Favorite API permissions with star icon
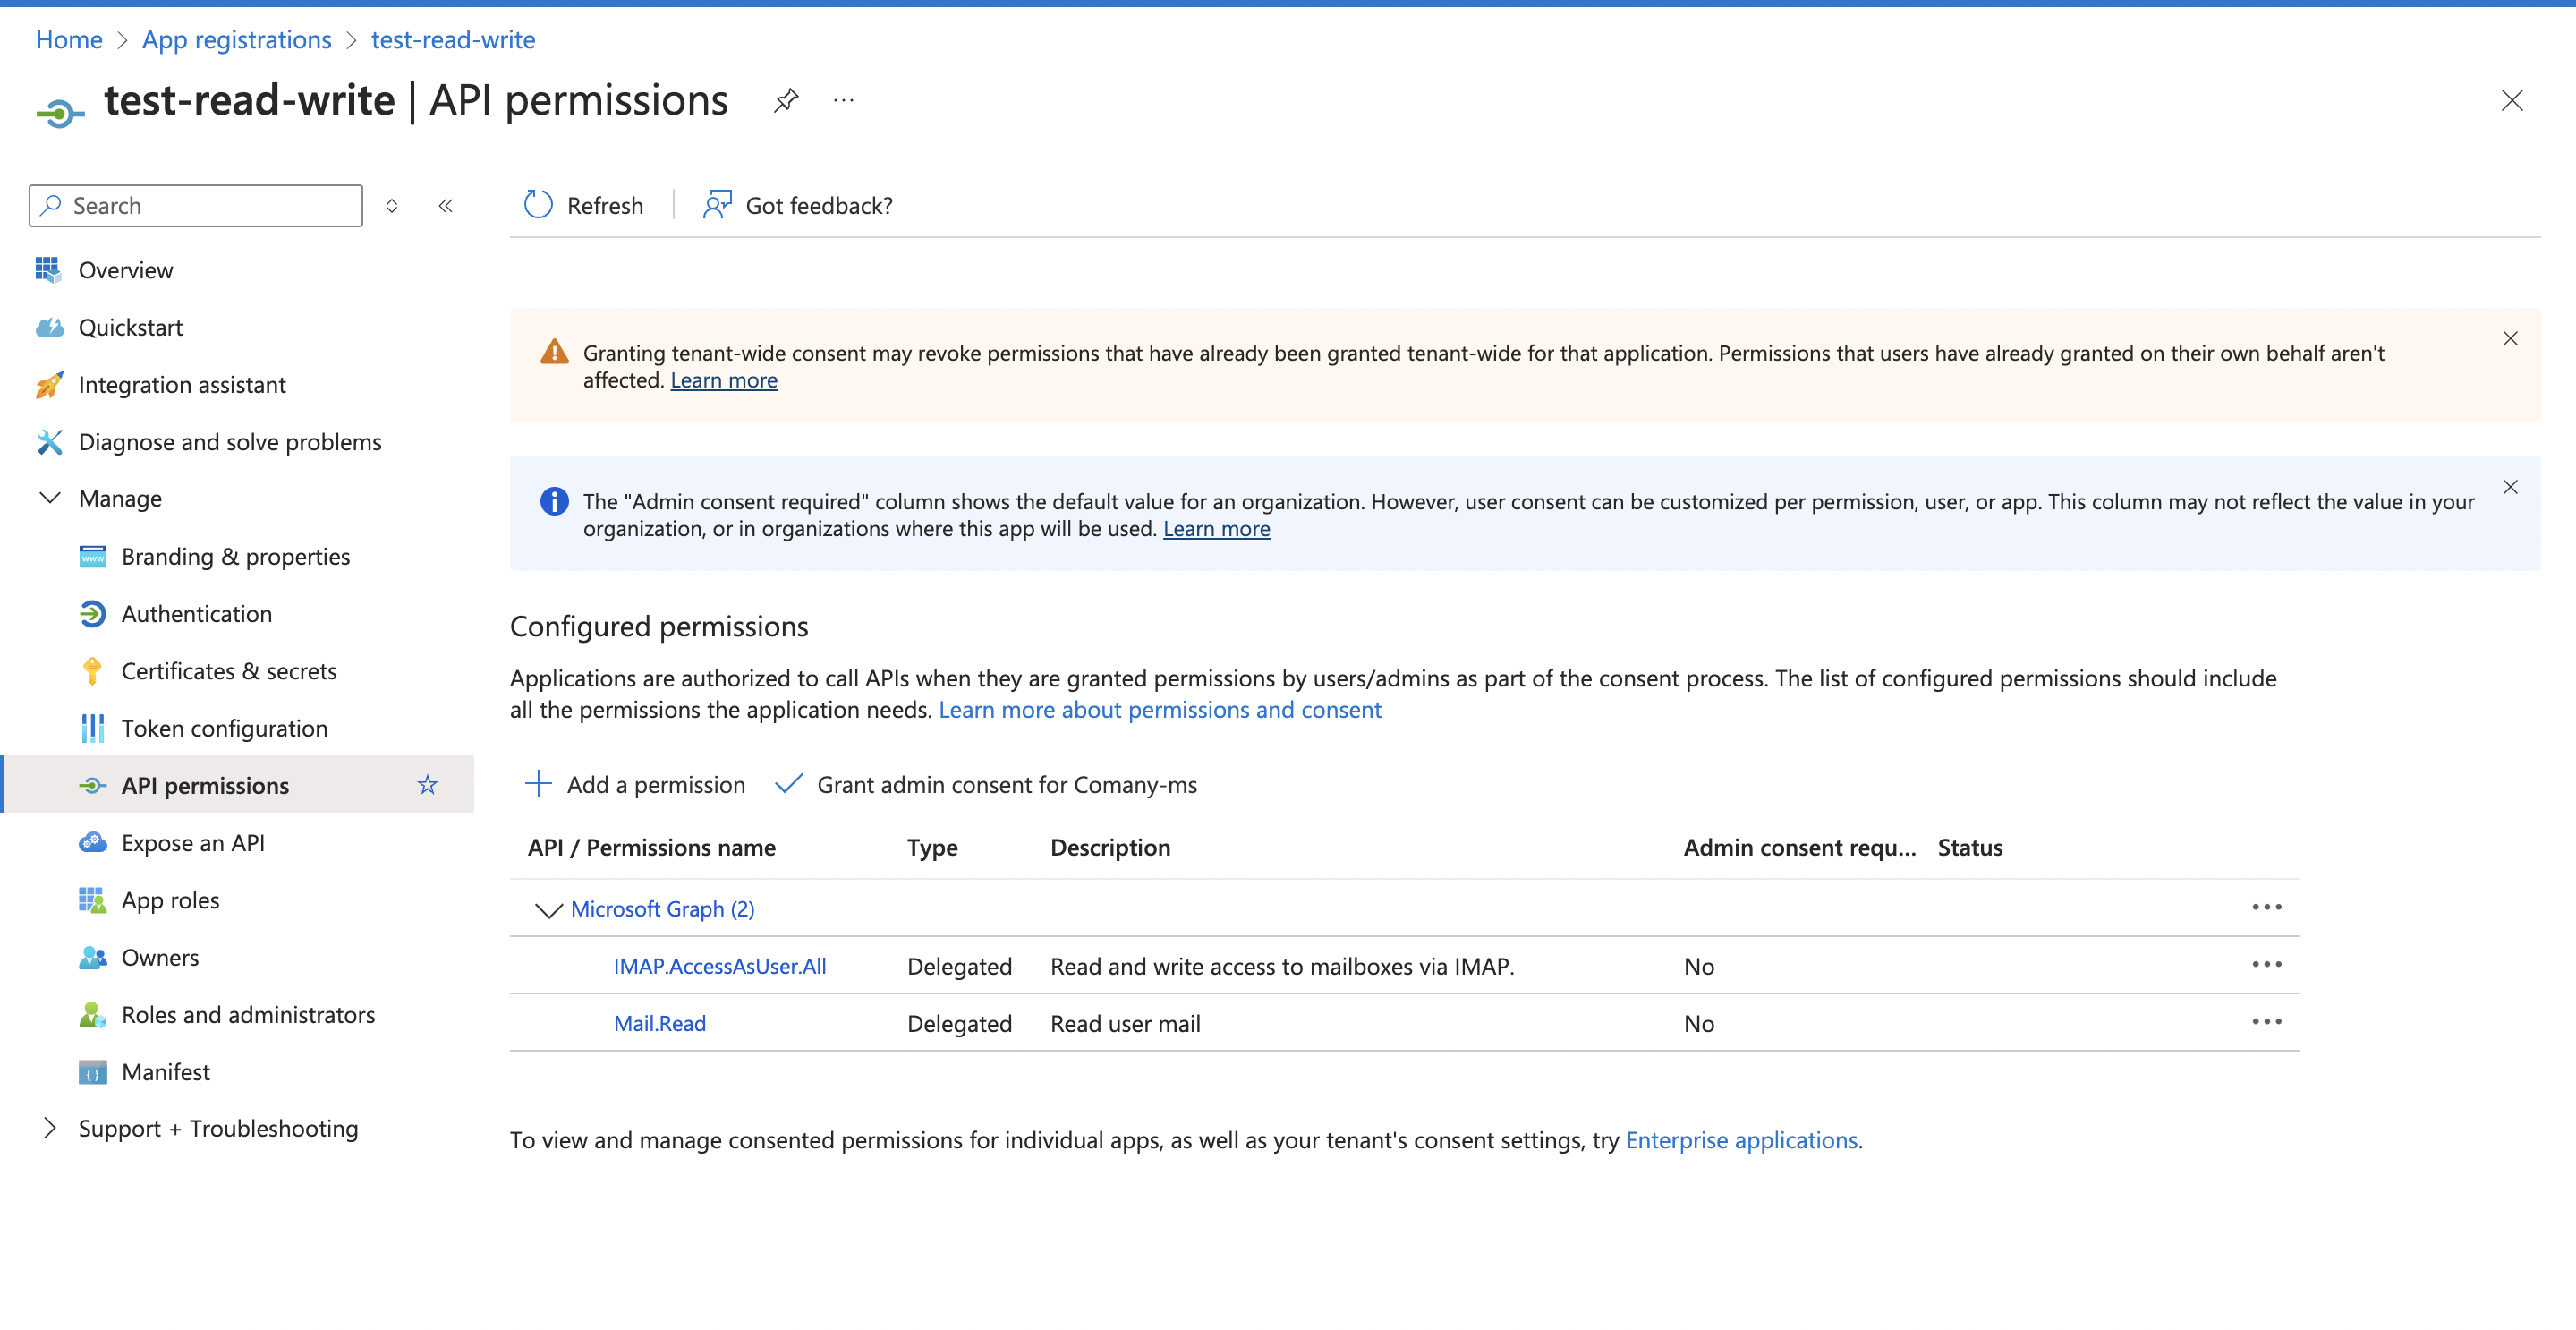Screen dimensions: 2576x1330 (428, 785)
